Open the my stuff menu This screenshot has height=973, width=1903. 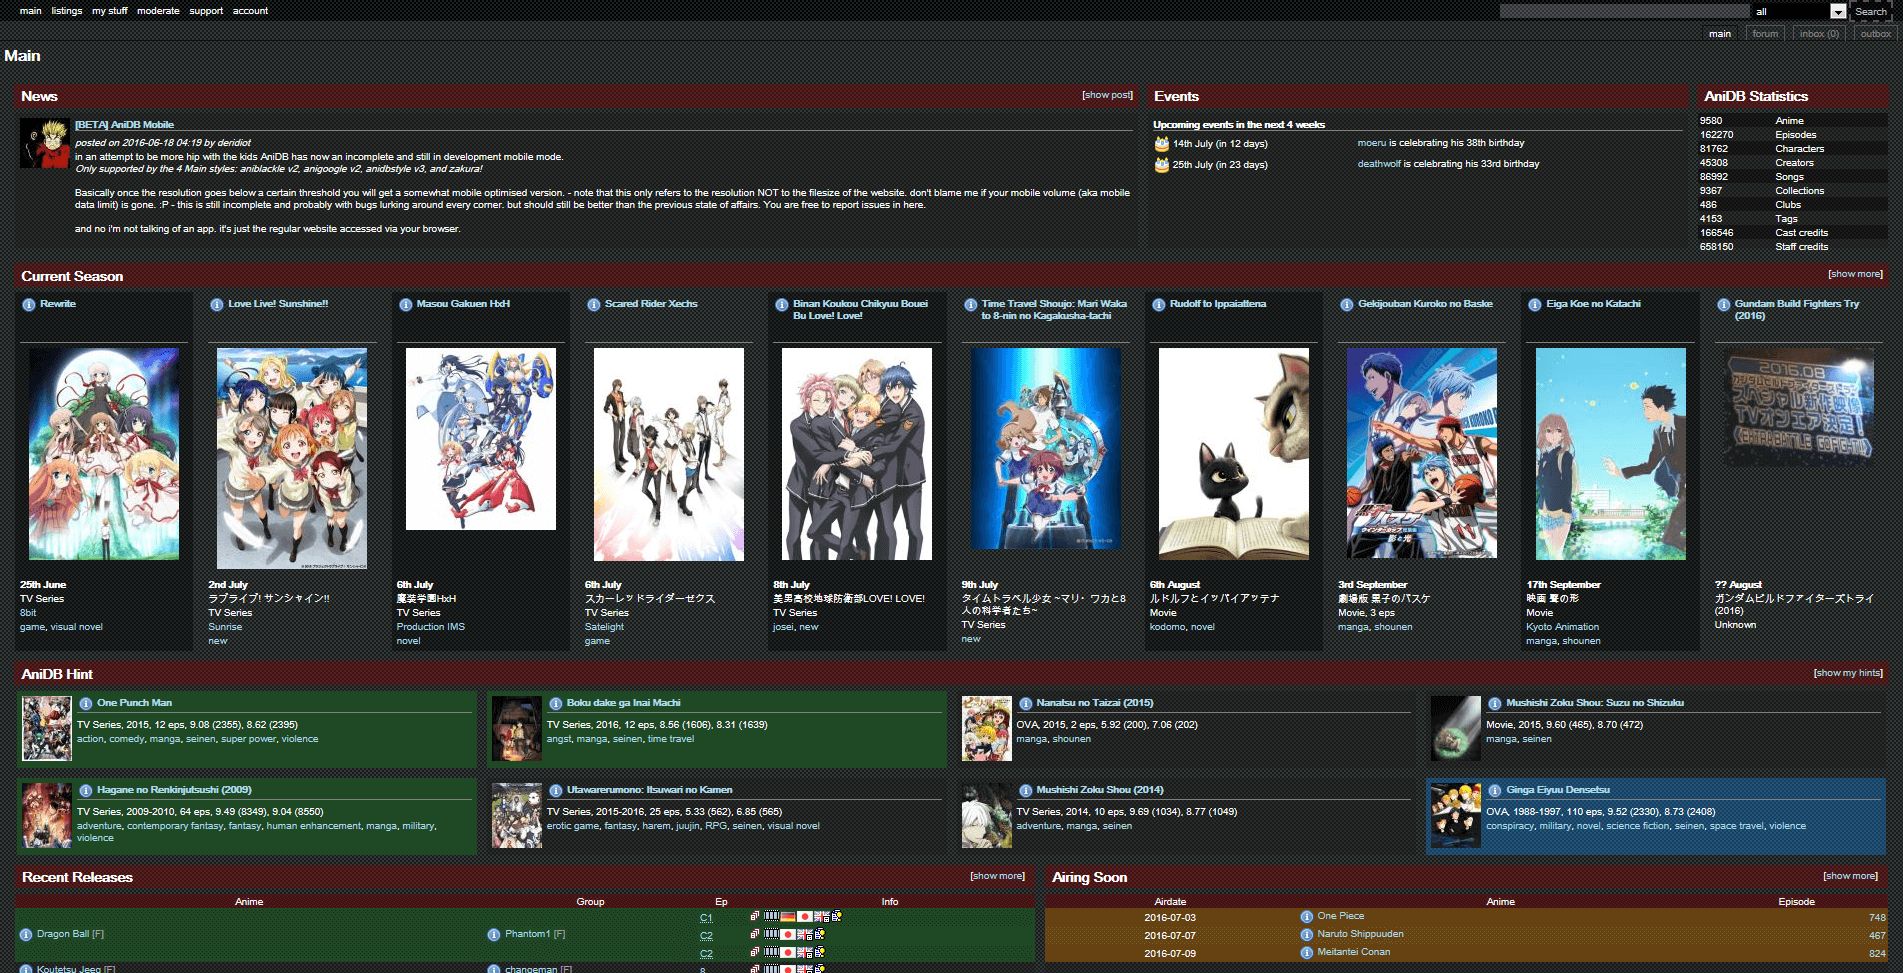pos(110,11)
